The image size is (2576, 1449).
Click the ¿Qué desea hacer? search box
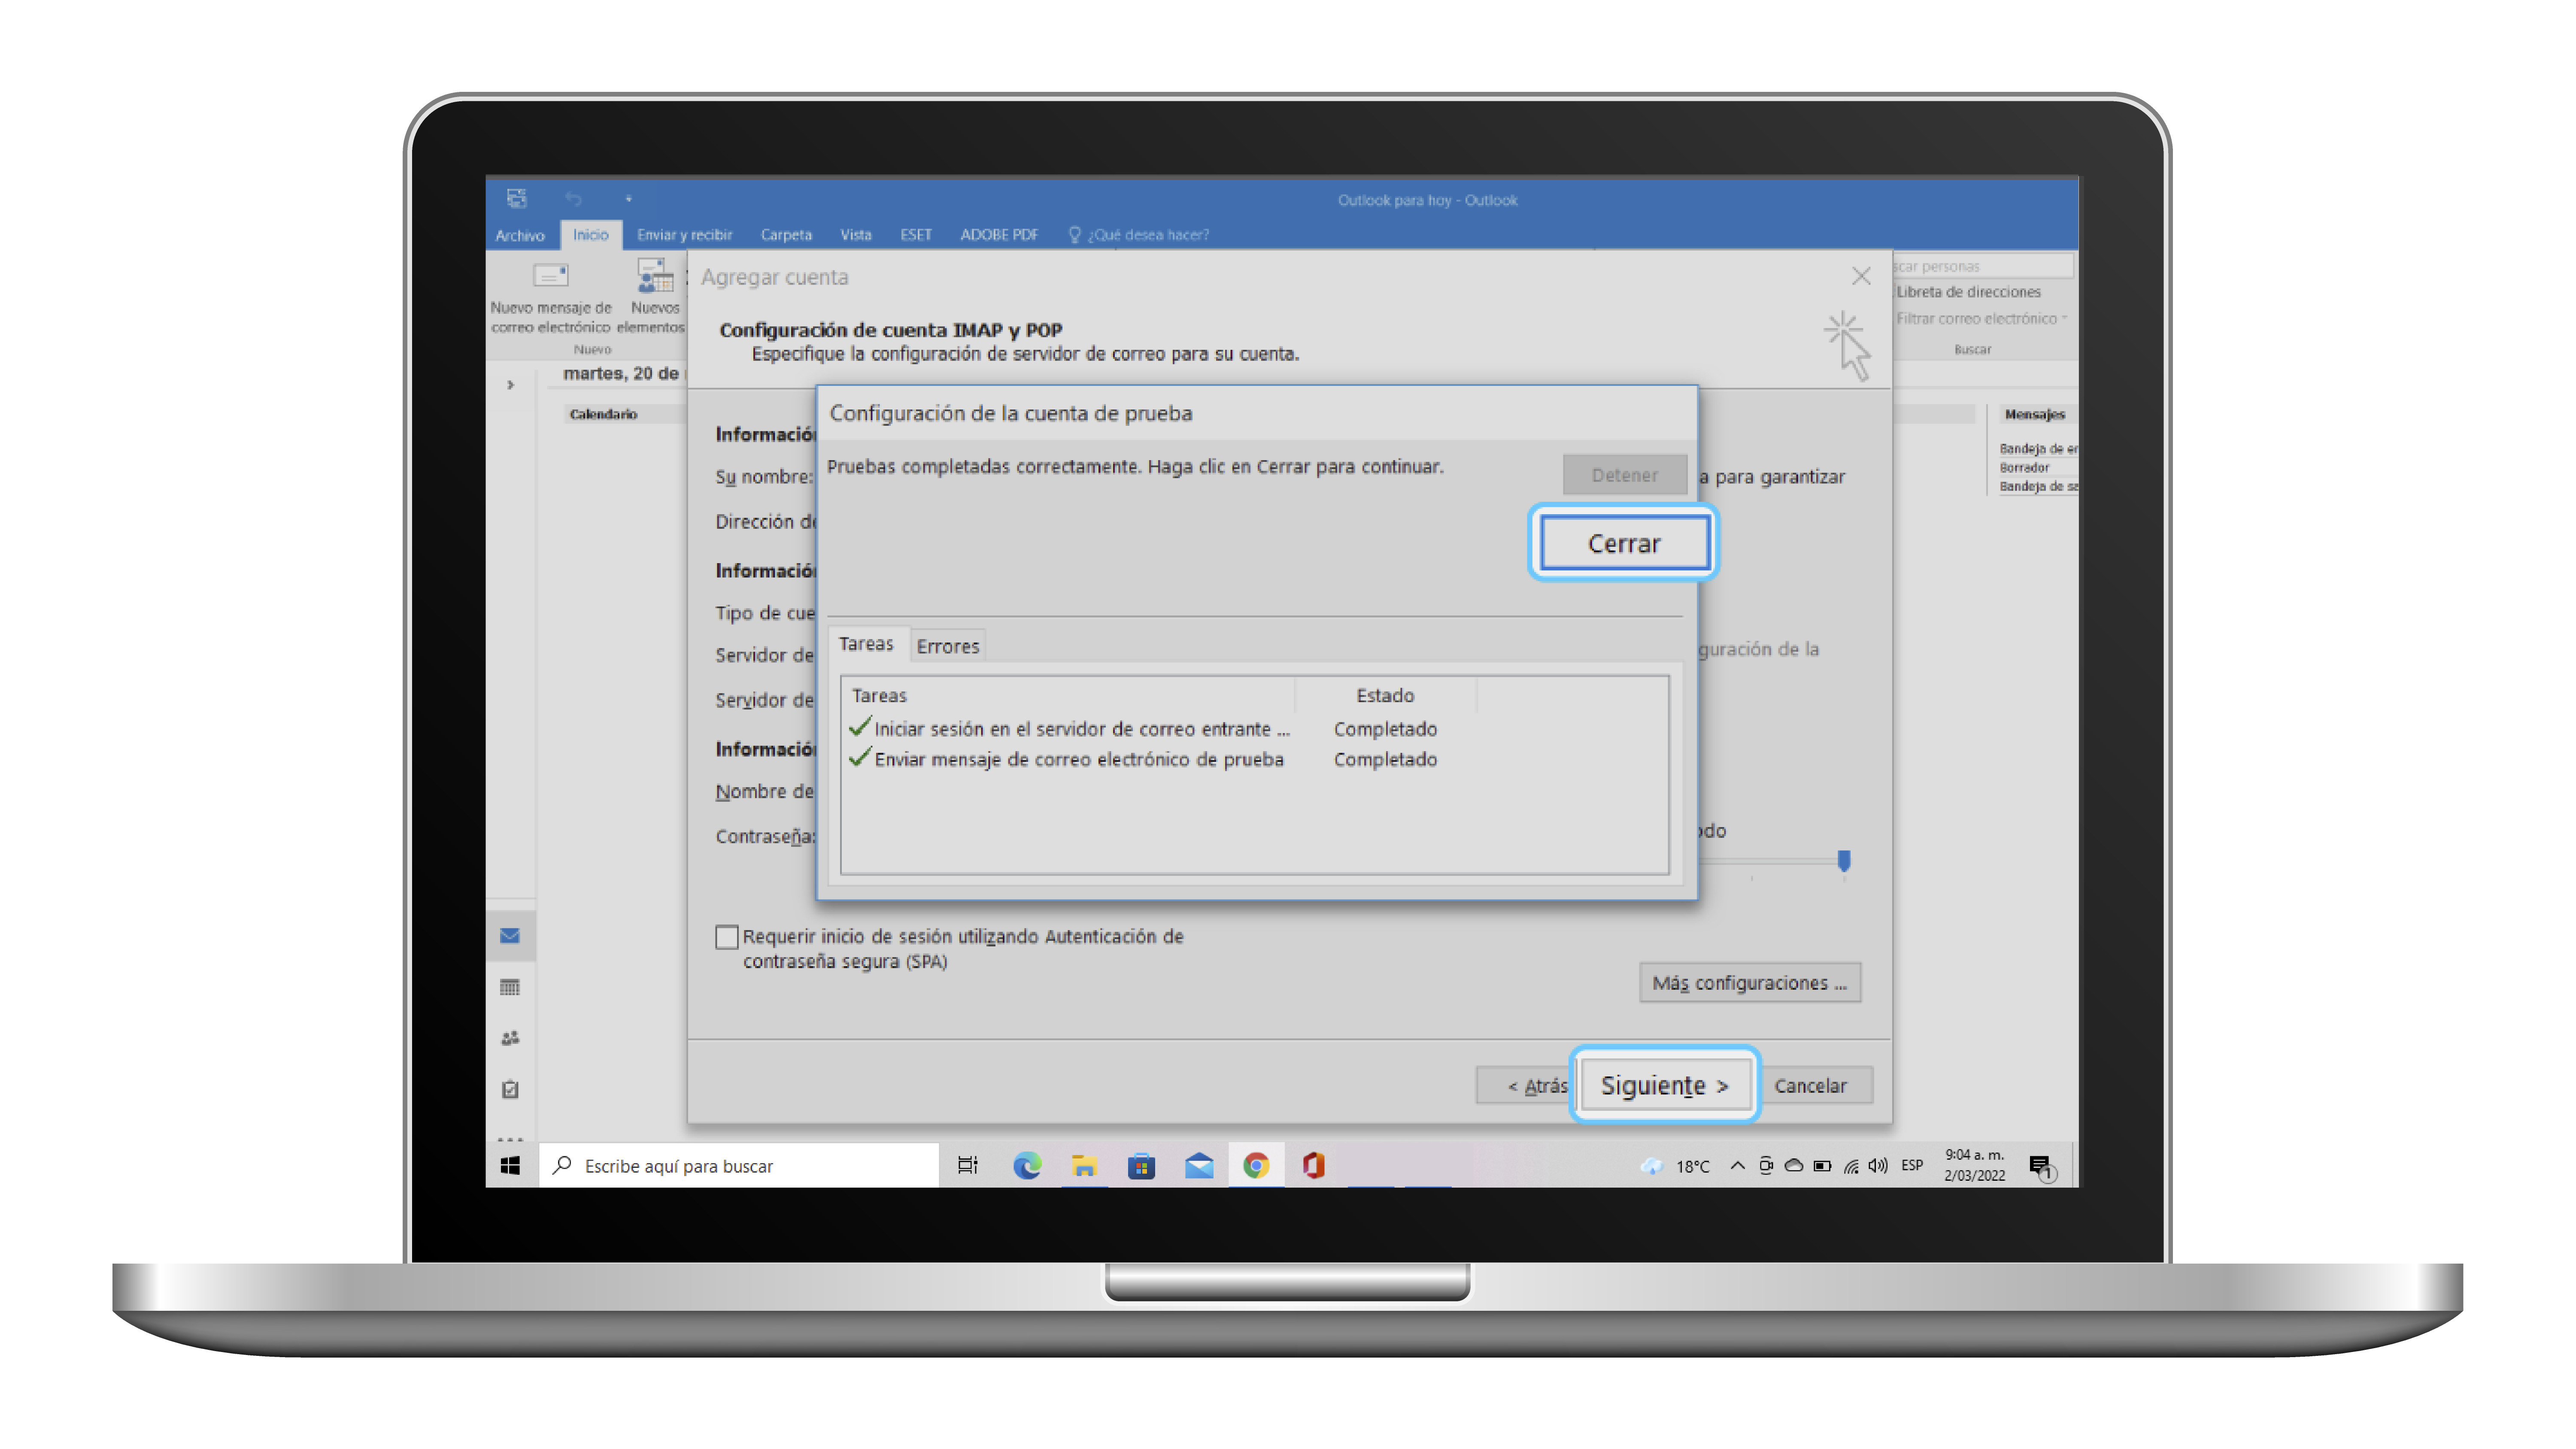point(1139,235)
